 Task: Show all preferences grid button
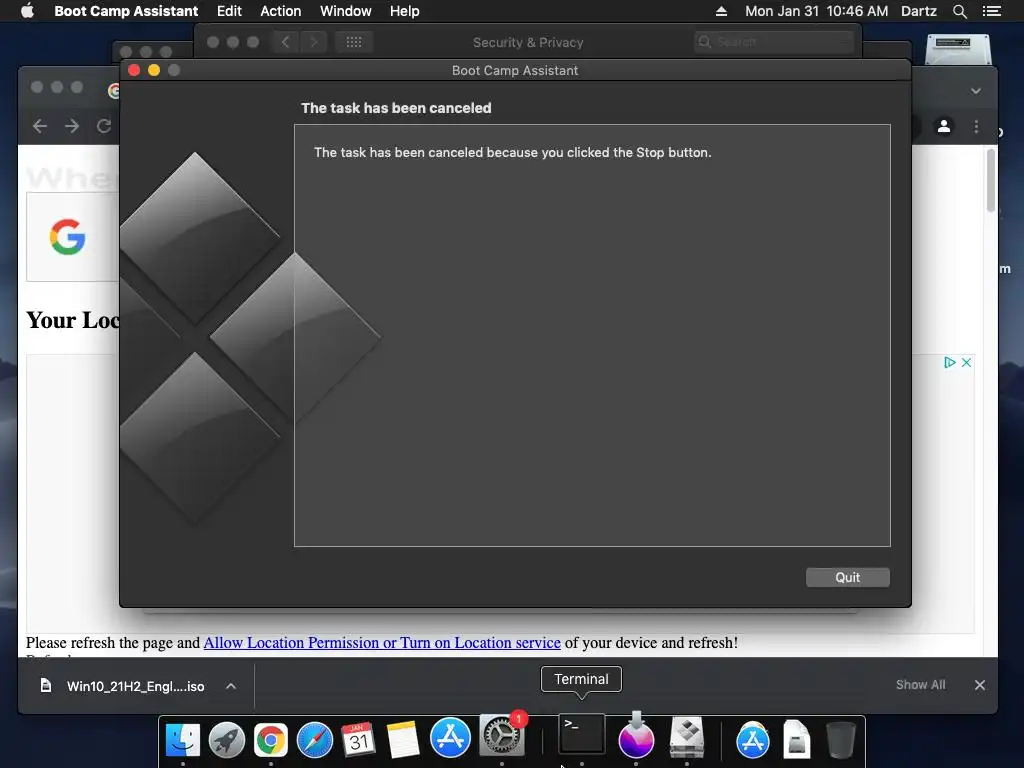click(x=354, y=42)
